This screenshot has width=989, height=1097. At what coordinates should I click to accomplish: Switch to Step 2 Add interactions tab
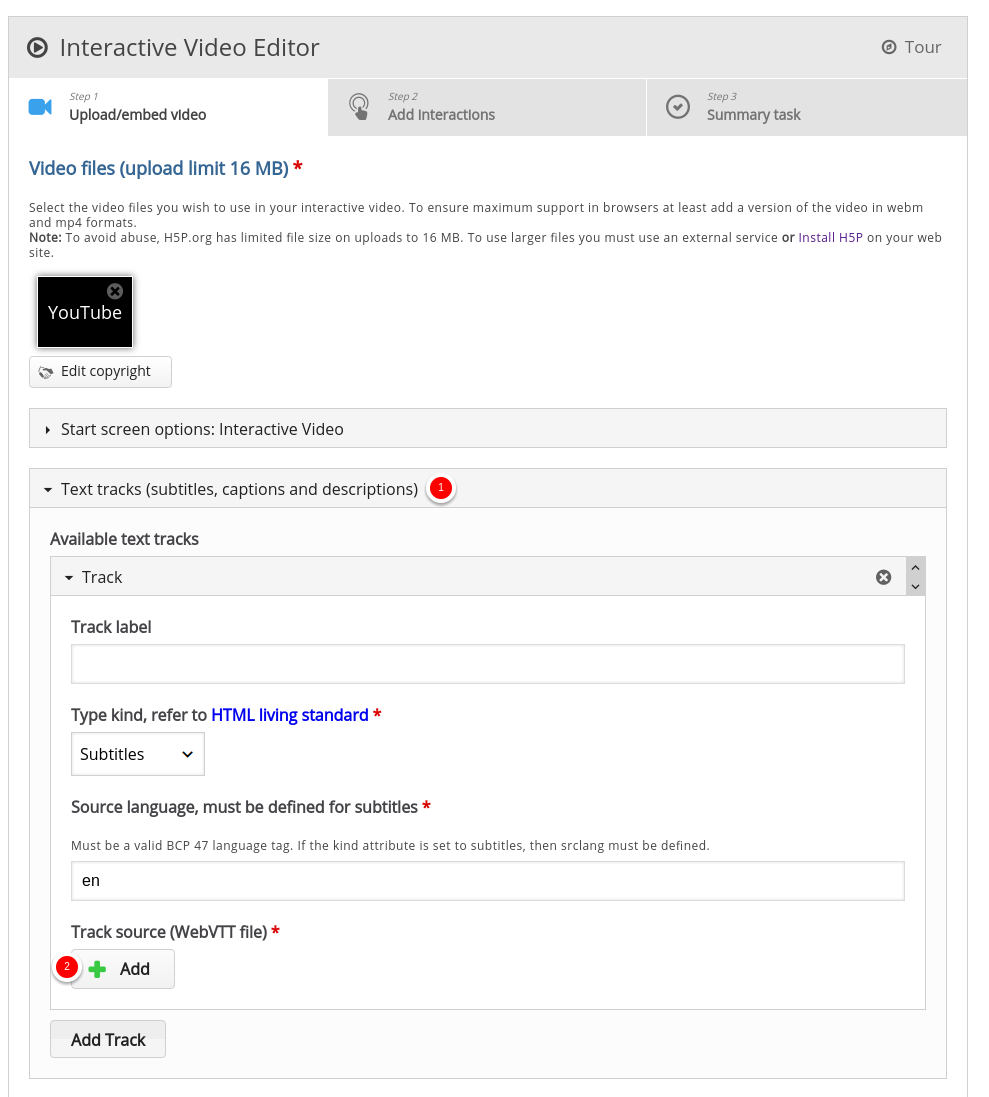(487, 107)
